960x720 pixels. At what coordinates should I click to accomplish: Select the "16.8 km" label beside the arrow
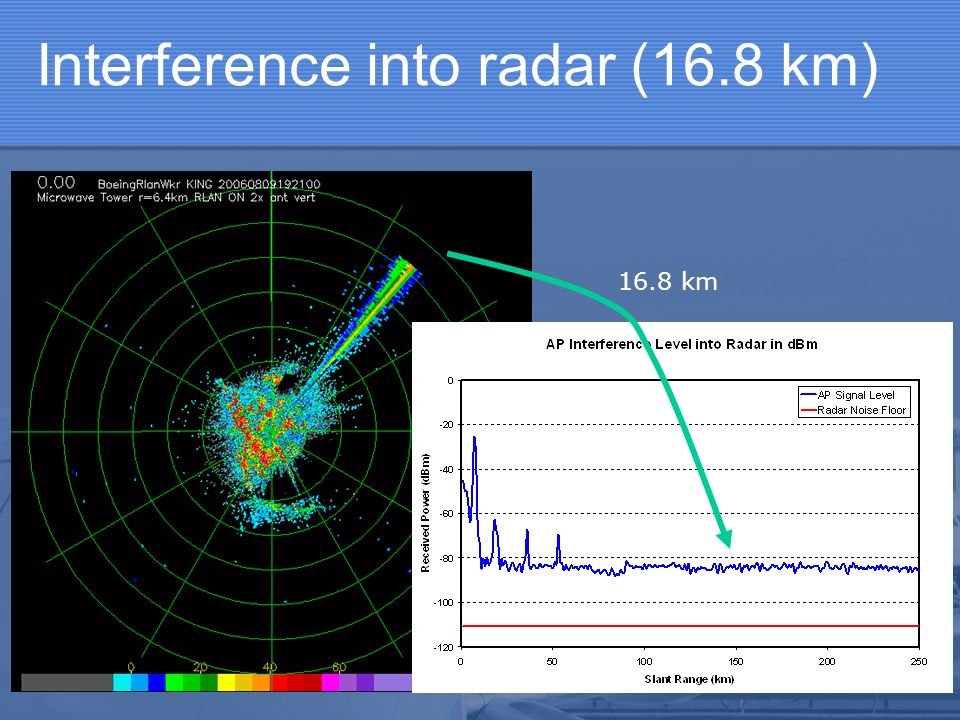click(668, 282)
